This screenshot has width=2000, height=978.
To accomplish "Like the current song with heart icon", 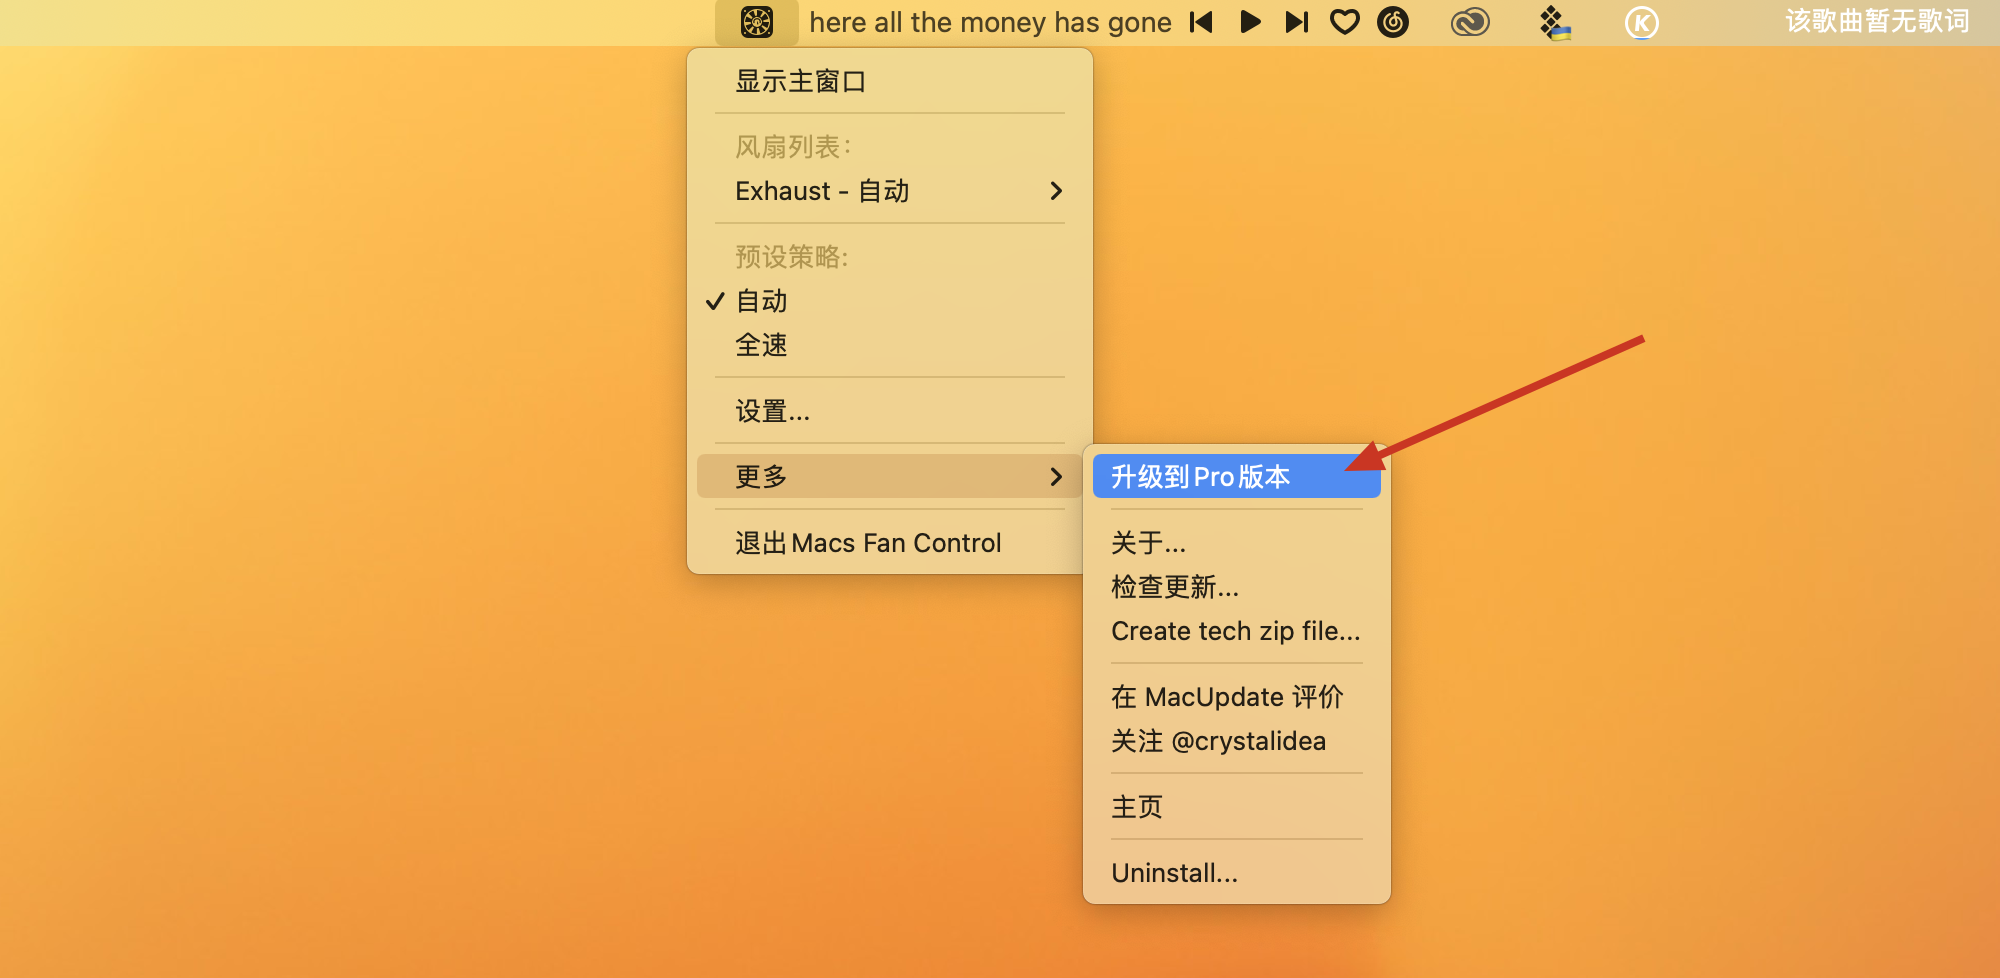I will tap(1345, 22).
